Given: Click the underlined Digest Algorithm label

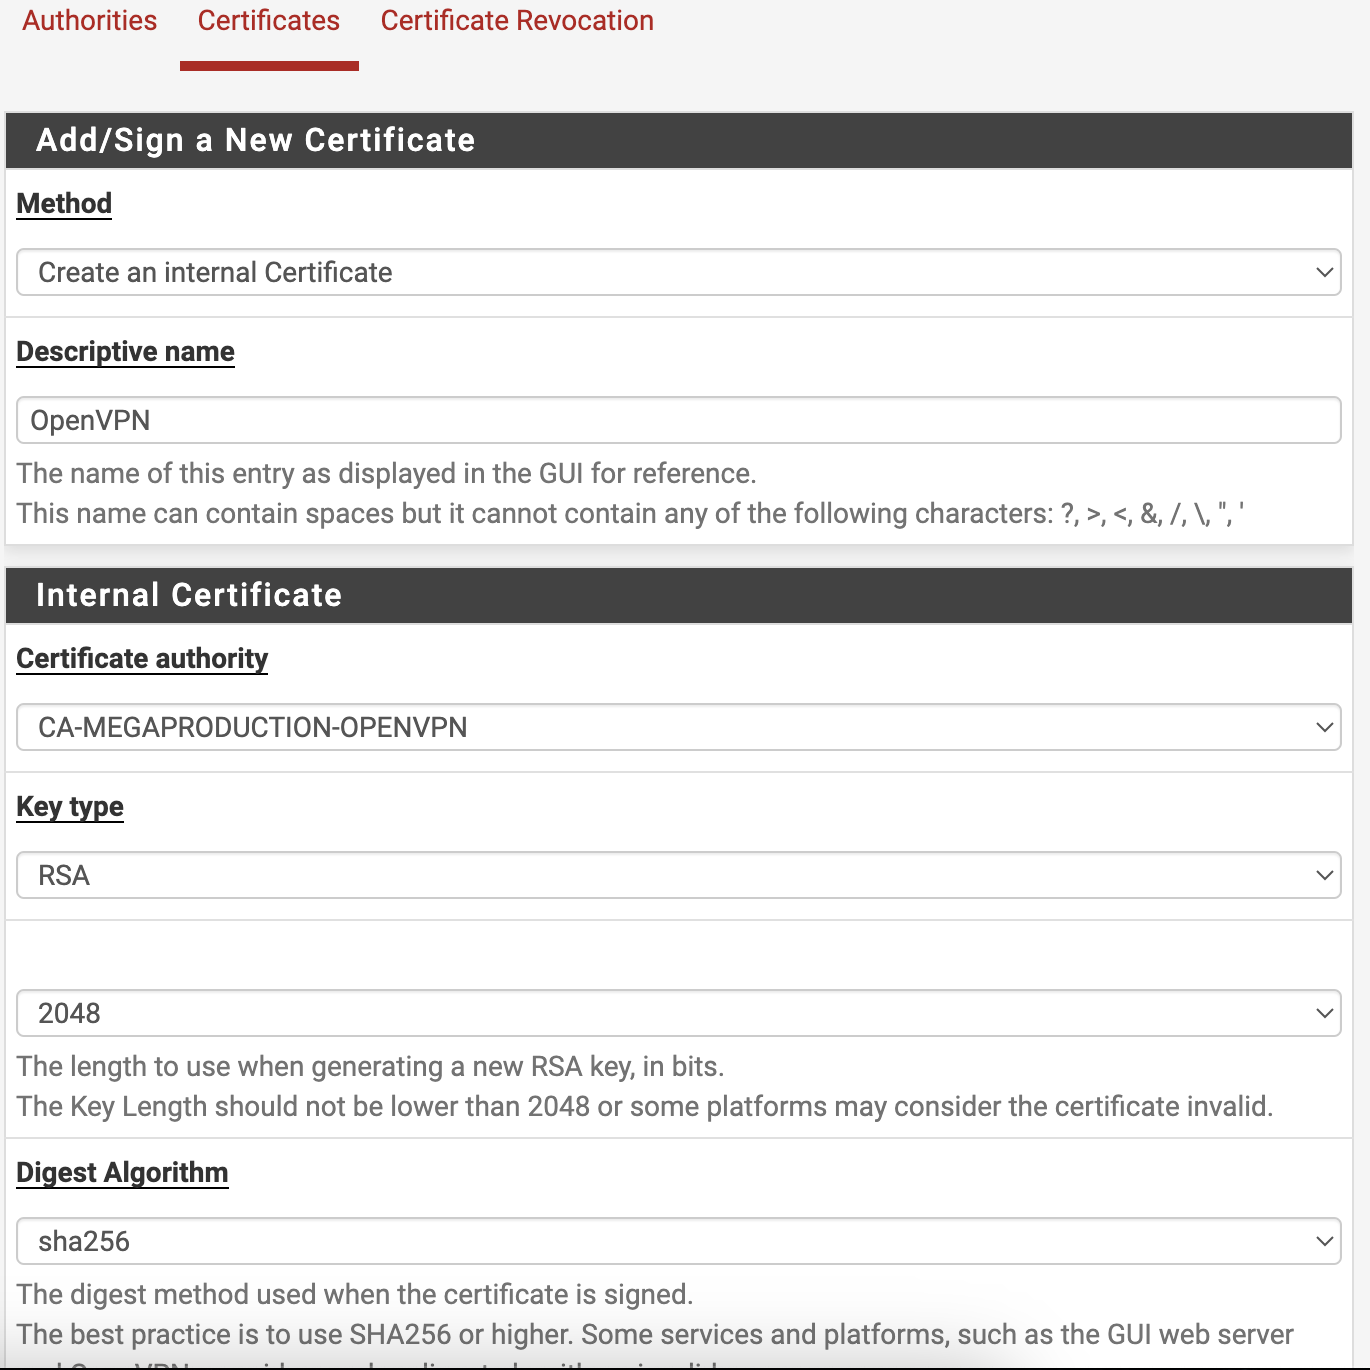Looking at the screenshot, I should pyautogui.click(x=122, y=1172).
